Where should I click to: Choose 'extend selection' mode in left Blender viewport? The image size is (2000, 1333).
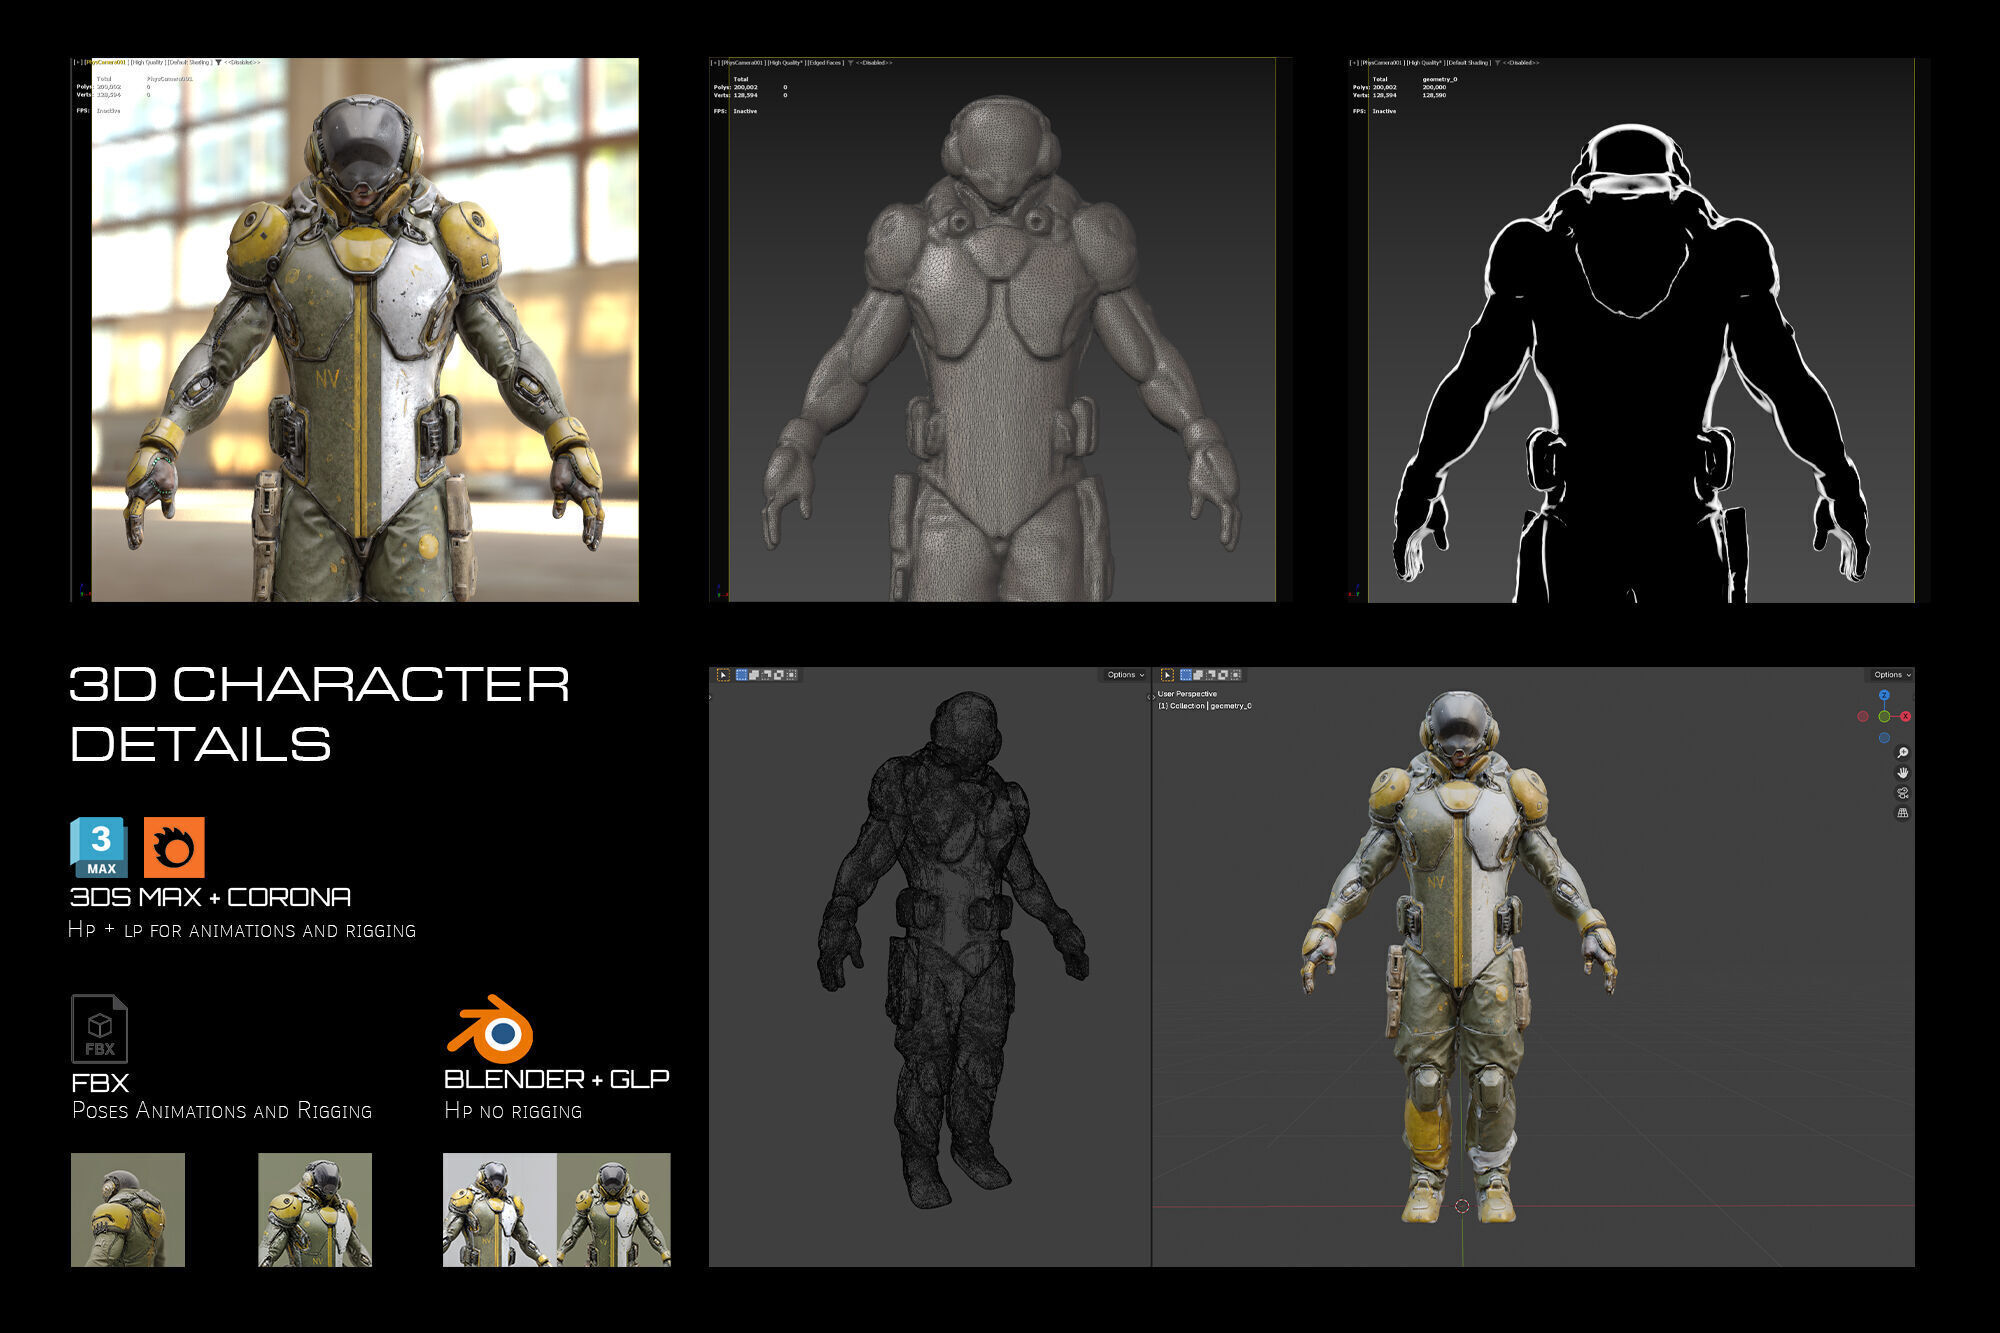click(x=754, y=675)
